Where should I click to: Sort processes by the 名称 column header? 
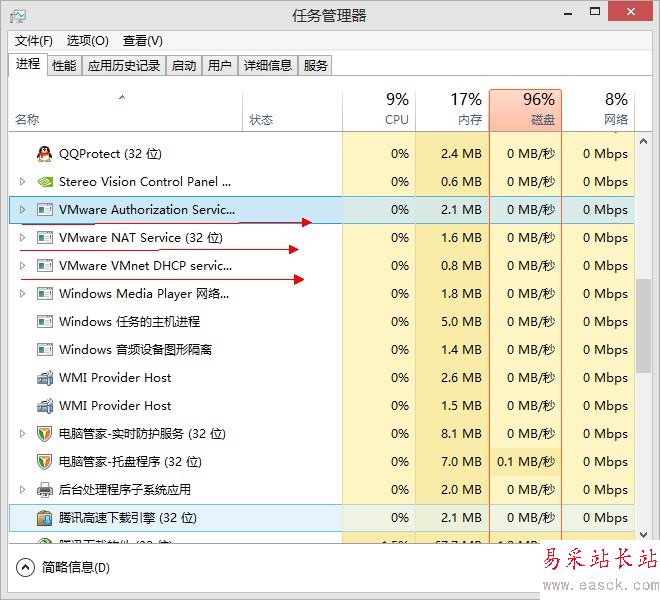[125, 110]
